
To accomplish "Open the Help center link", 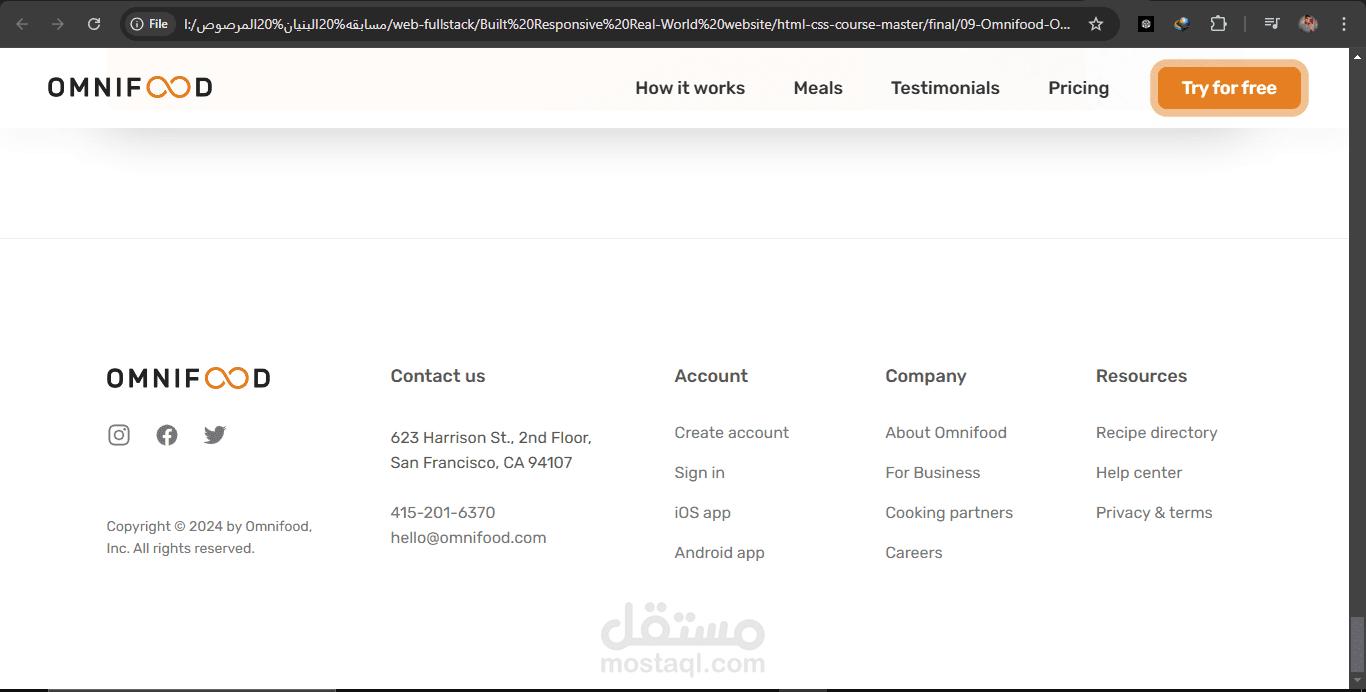I will (x=1139, y=473).
